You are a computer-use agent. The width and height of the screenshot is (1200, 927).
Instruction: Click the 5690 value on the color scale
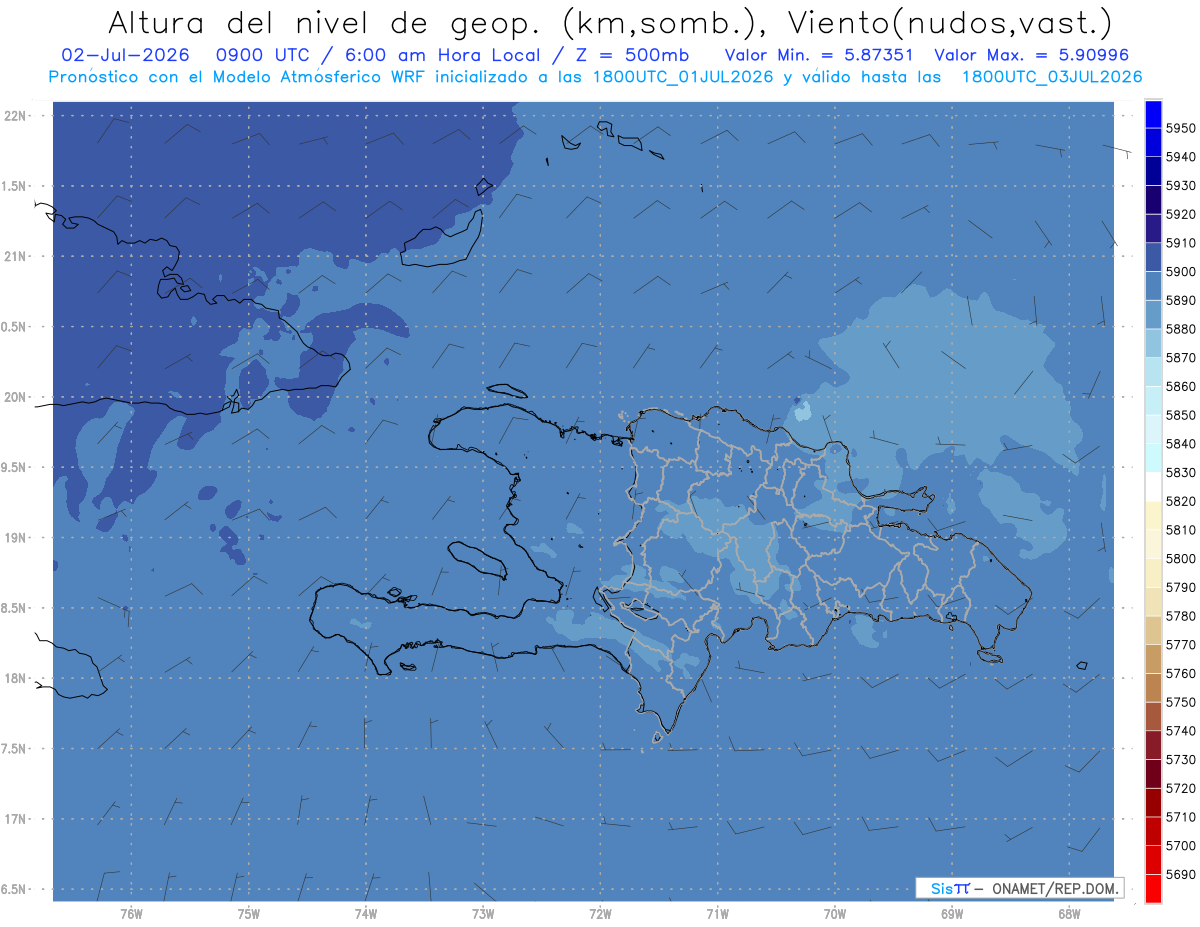[x=1181, y=874]
